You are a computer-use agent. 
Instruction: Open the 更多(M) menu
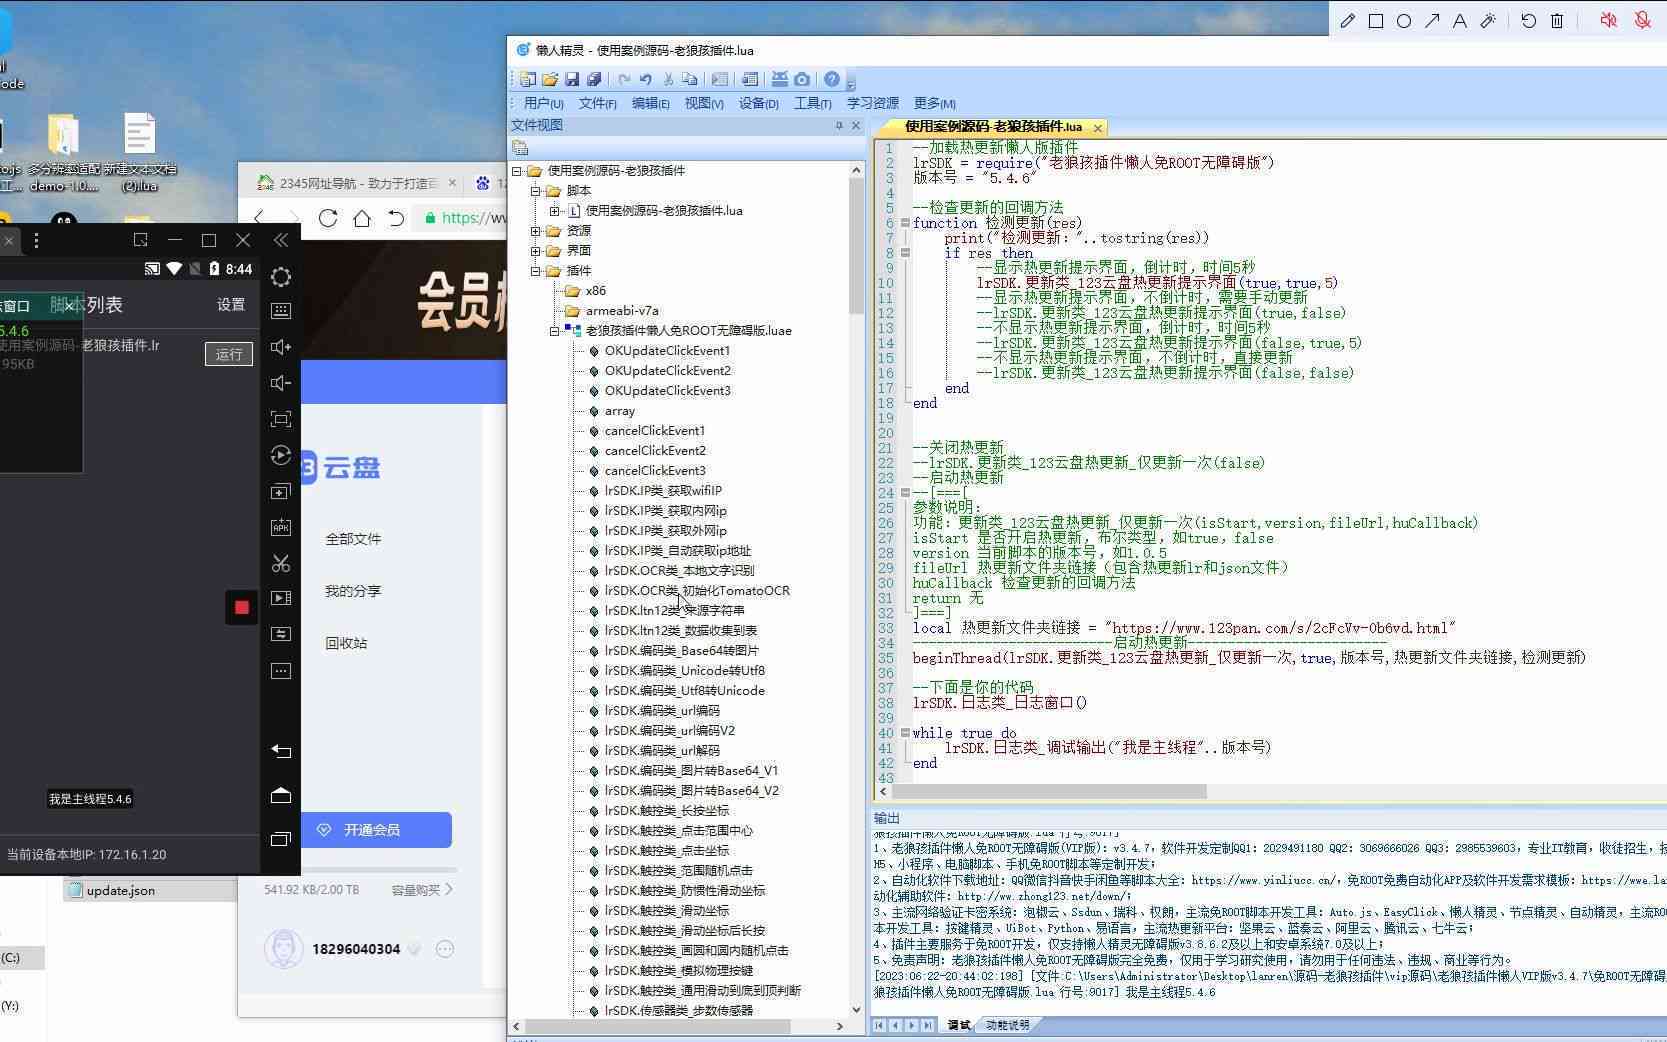click(934, 103)
